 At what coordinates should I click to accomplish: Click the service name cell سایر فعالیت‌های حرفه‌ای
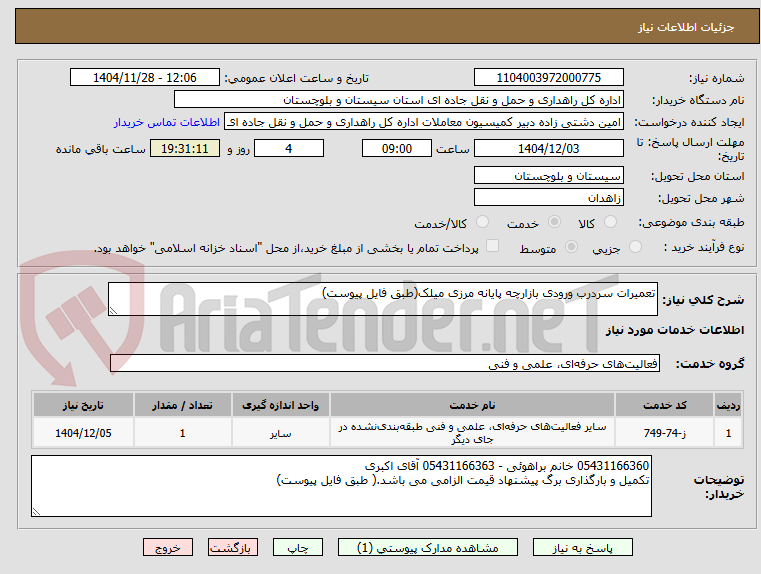(472, 433)
